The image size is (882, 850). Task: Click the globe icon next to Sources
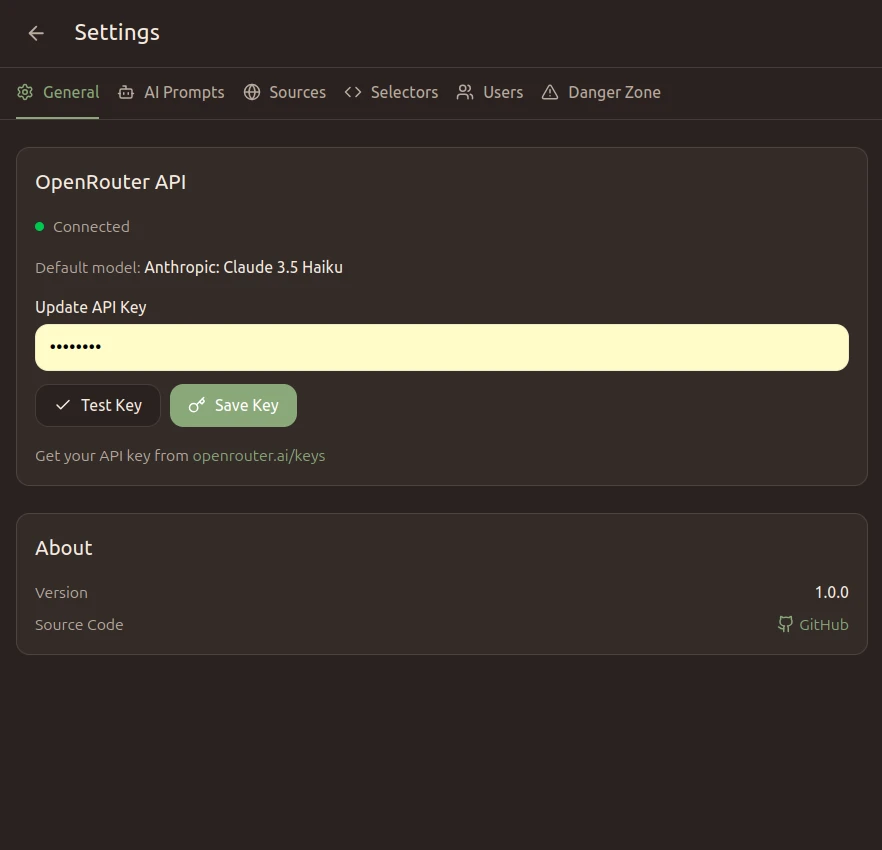coord(255,92)
